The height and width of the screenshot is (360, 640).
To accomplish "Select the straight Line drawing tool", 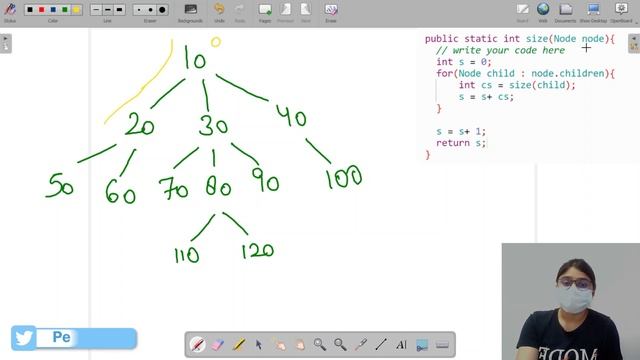I will [381, 344].
